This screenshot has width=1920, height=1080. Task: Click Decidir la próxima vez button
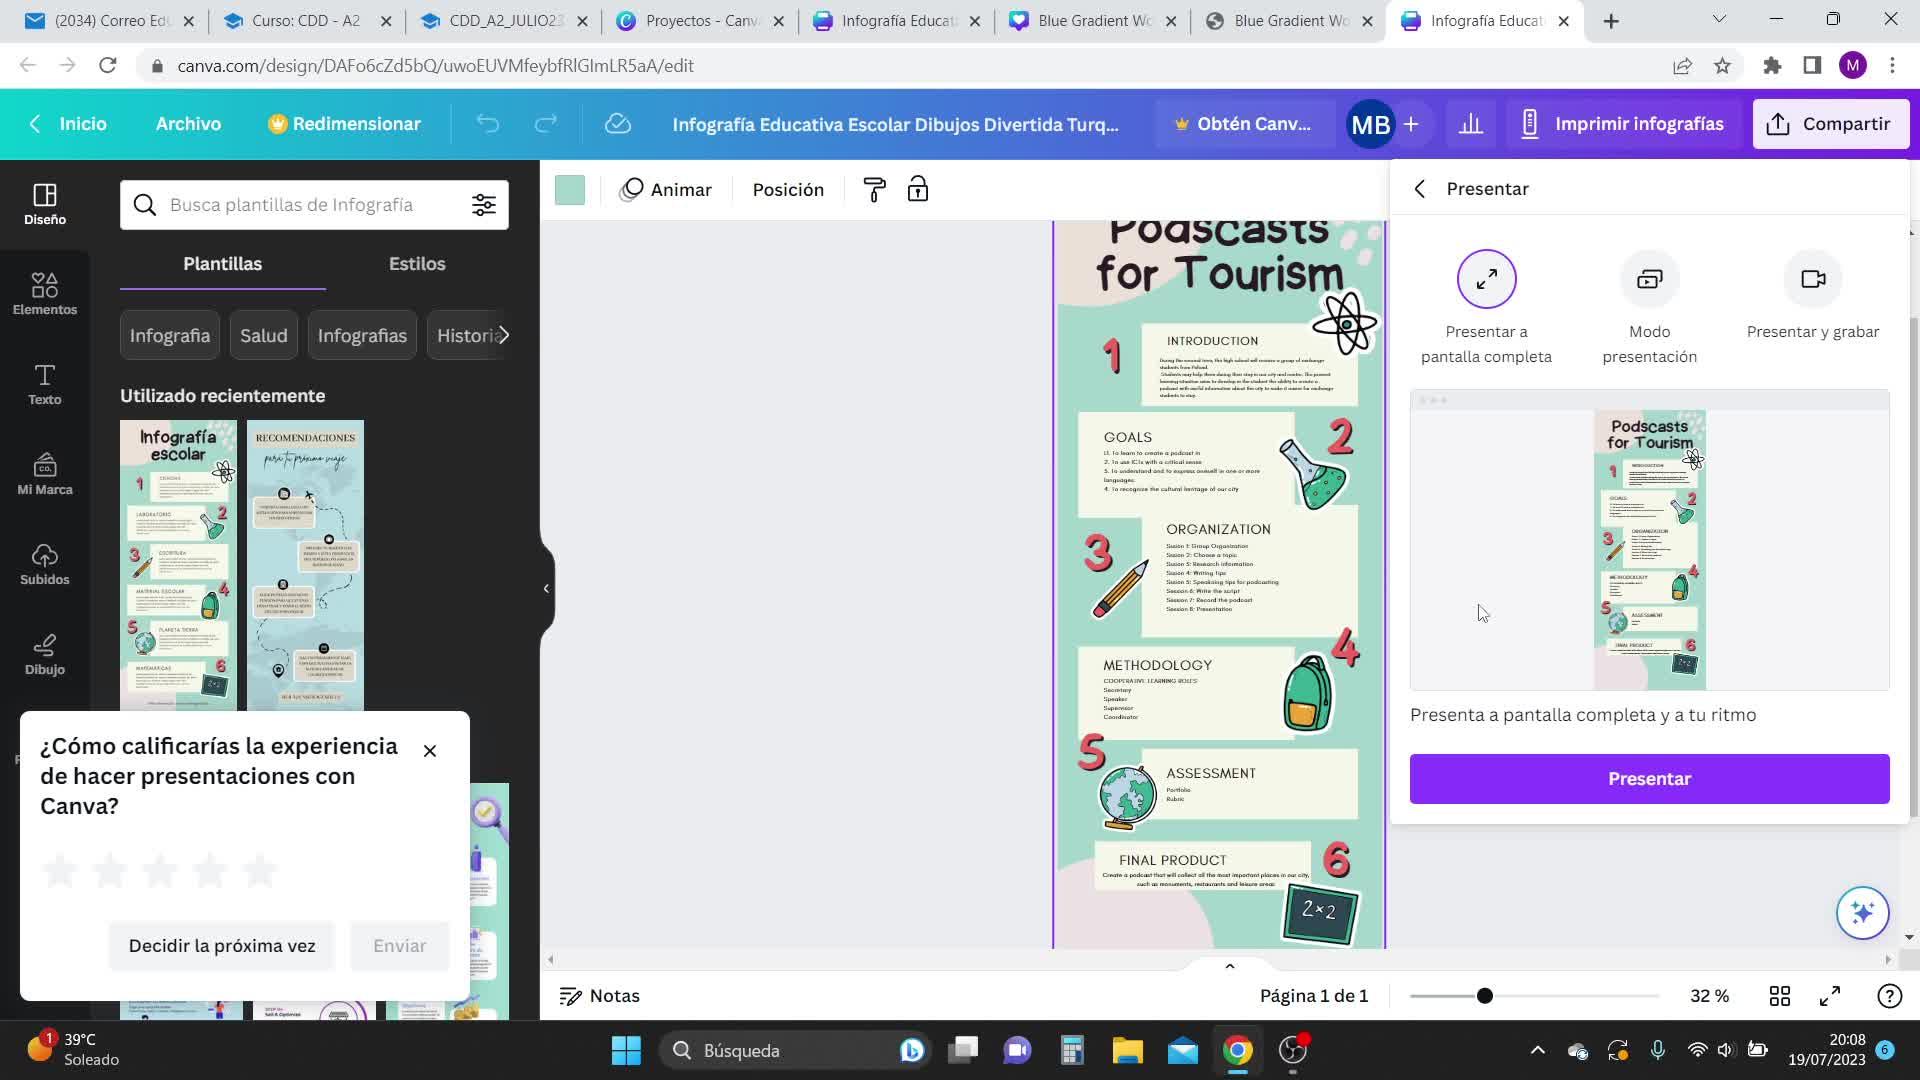(x=222, y=946)
